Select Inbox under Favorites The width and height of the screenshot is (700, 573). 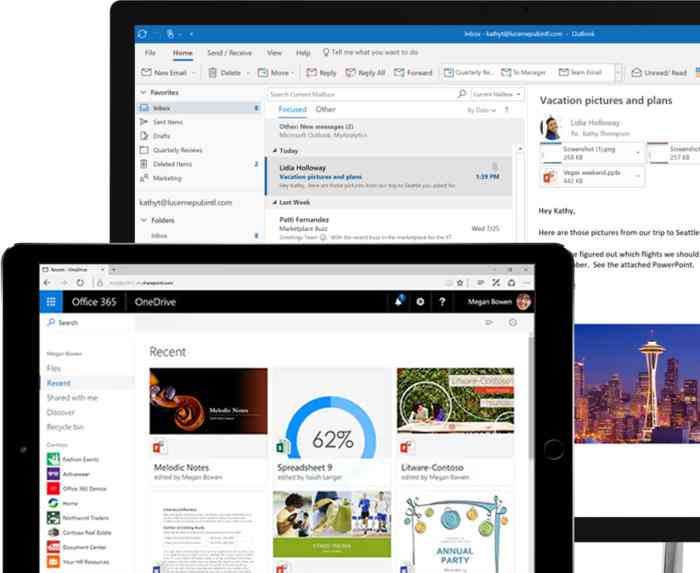tap(200, 108)
